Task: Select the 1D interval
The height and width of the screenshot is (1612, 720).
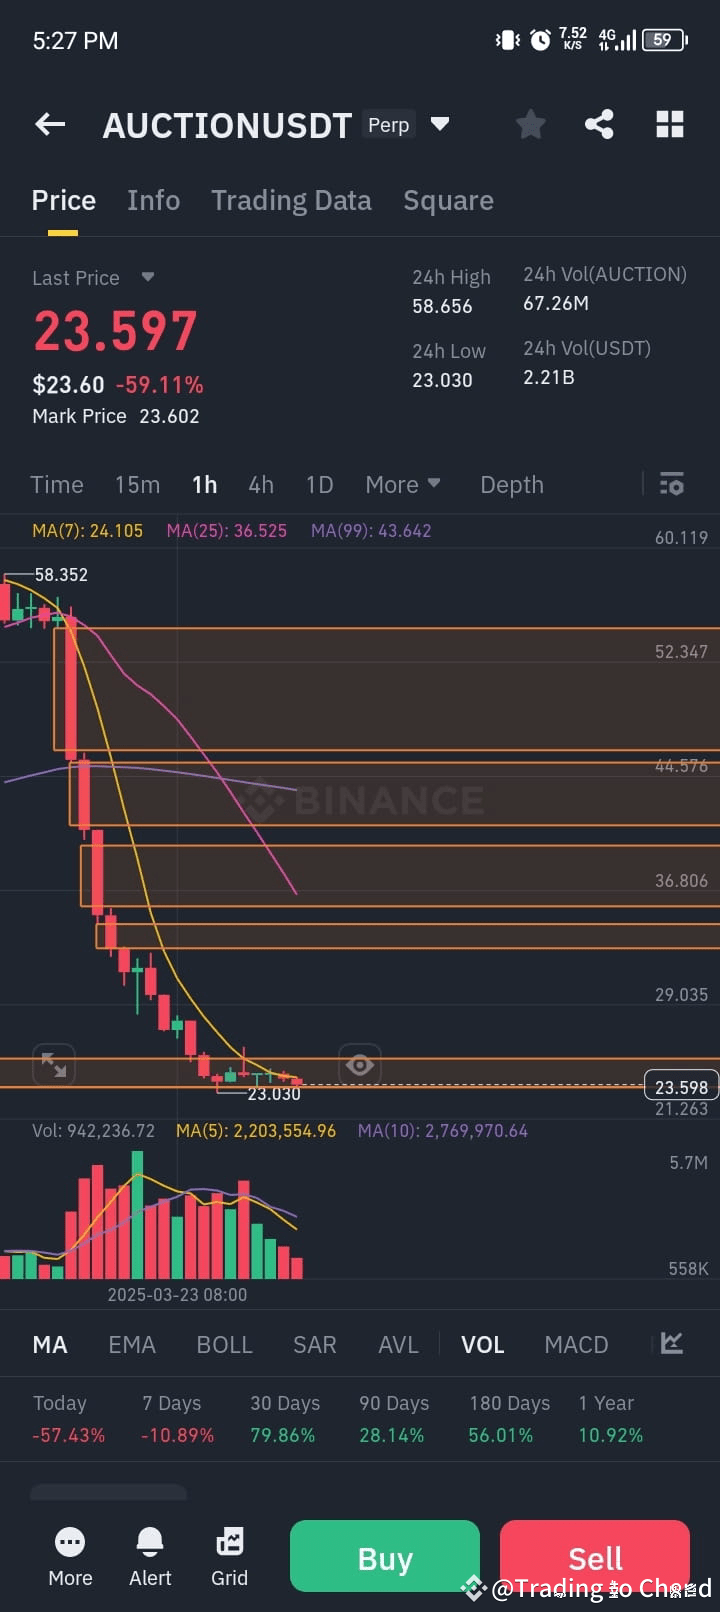Action: [x=319, y=485]
